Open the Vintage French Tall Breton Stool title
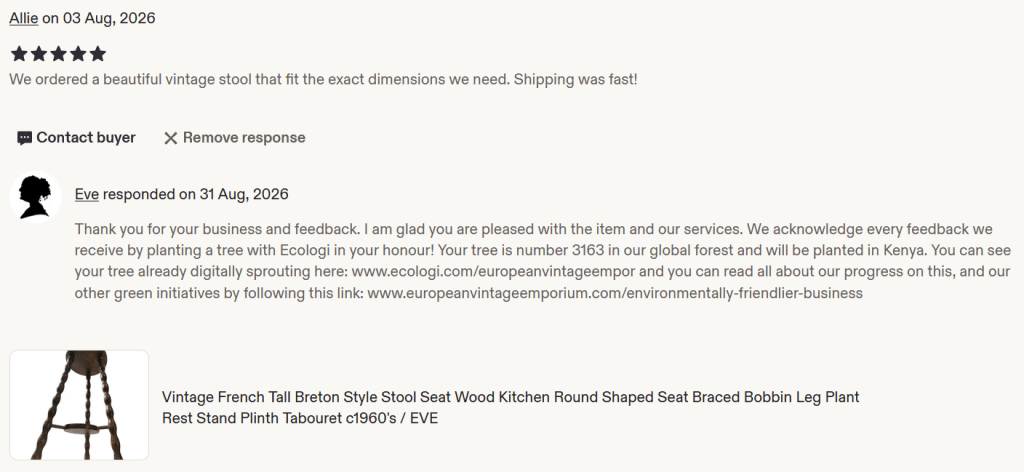The image size is (1024, 472). pyautogui.click(x=510, y=407)
